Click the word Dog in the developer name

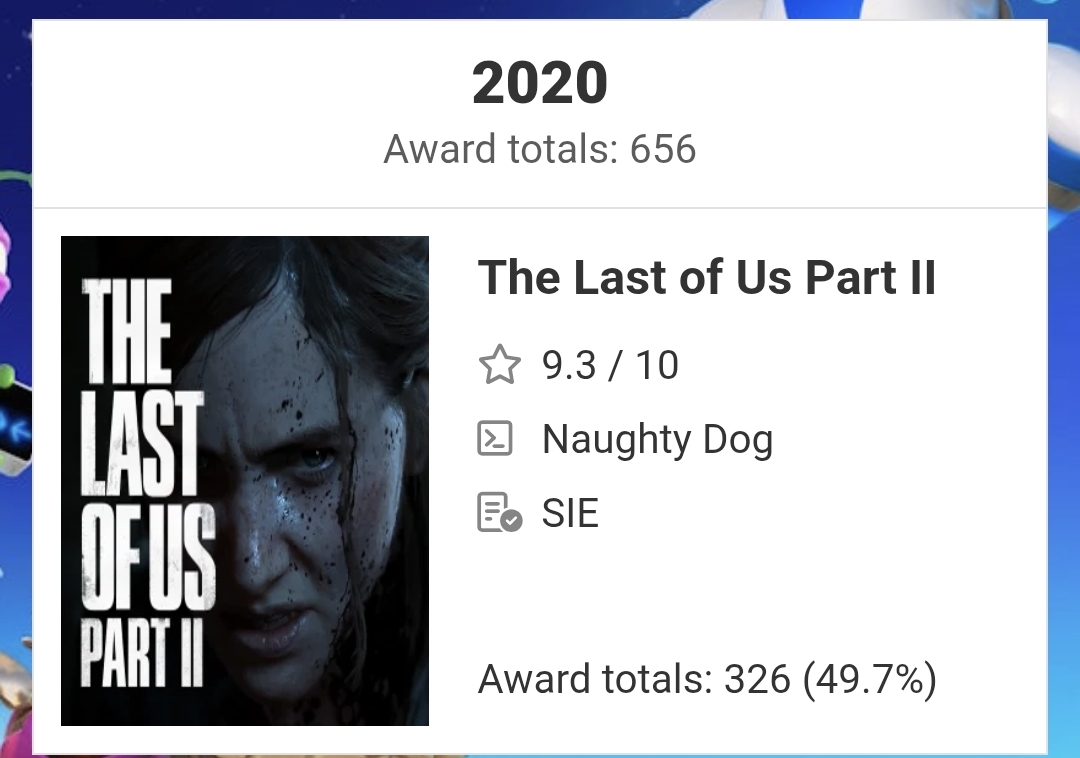pos(738,439)
